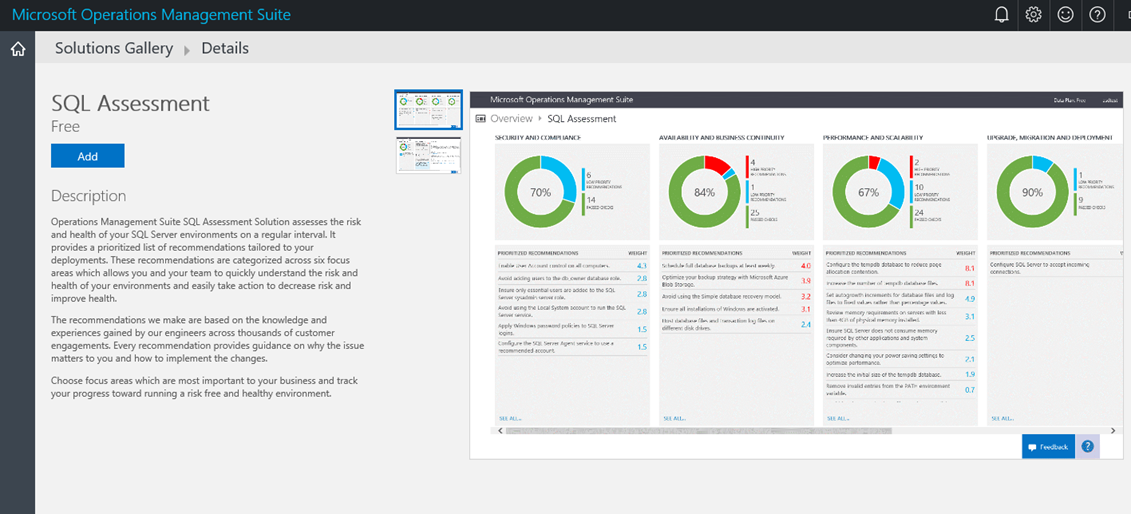Viewport: 1131px width, 514px height.
Task: Click the 70% Security and Compliance donut chart
Action: [540, 192]
